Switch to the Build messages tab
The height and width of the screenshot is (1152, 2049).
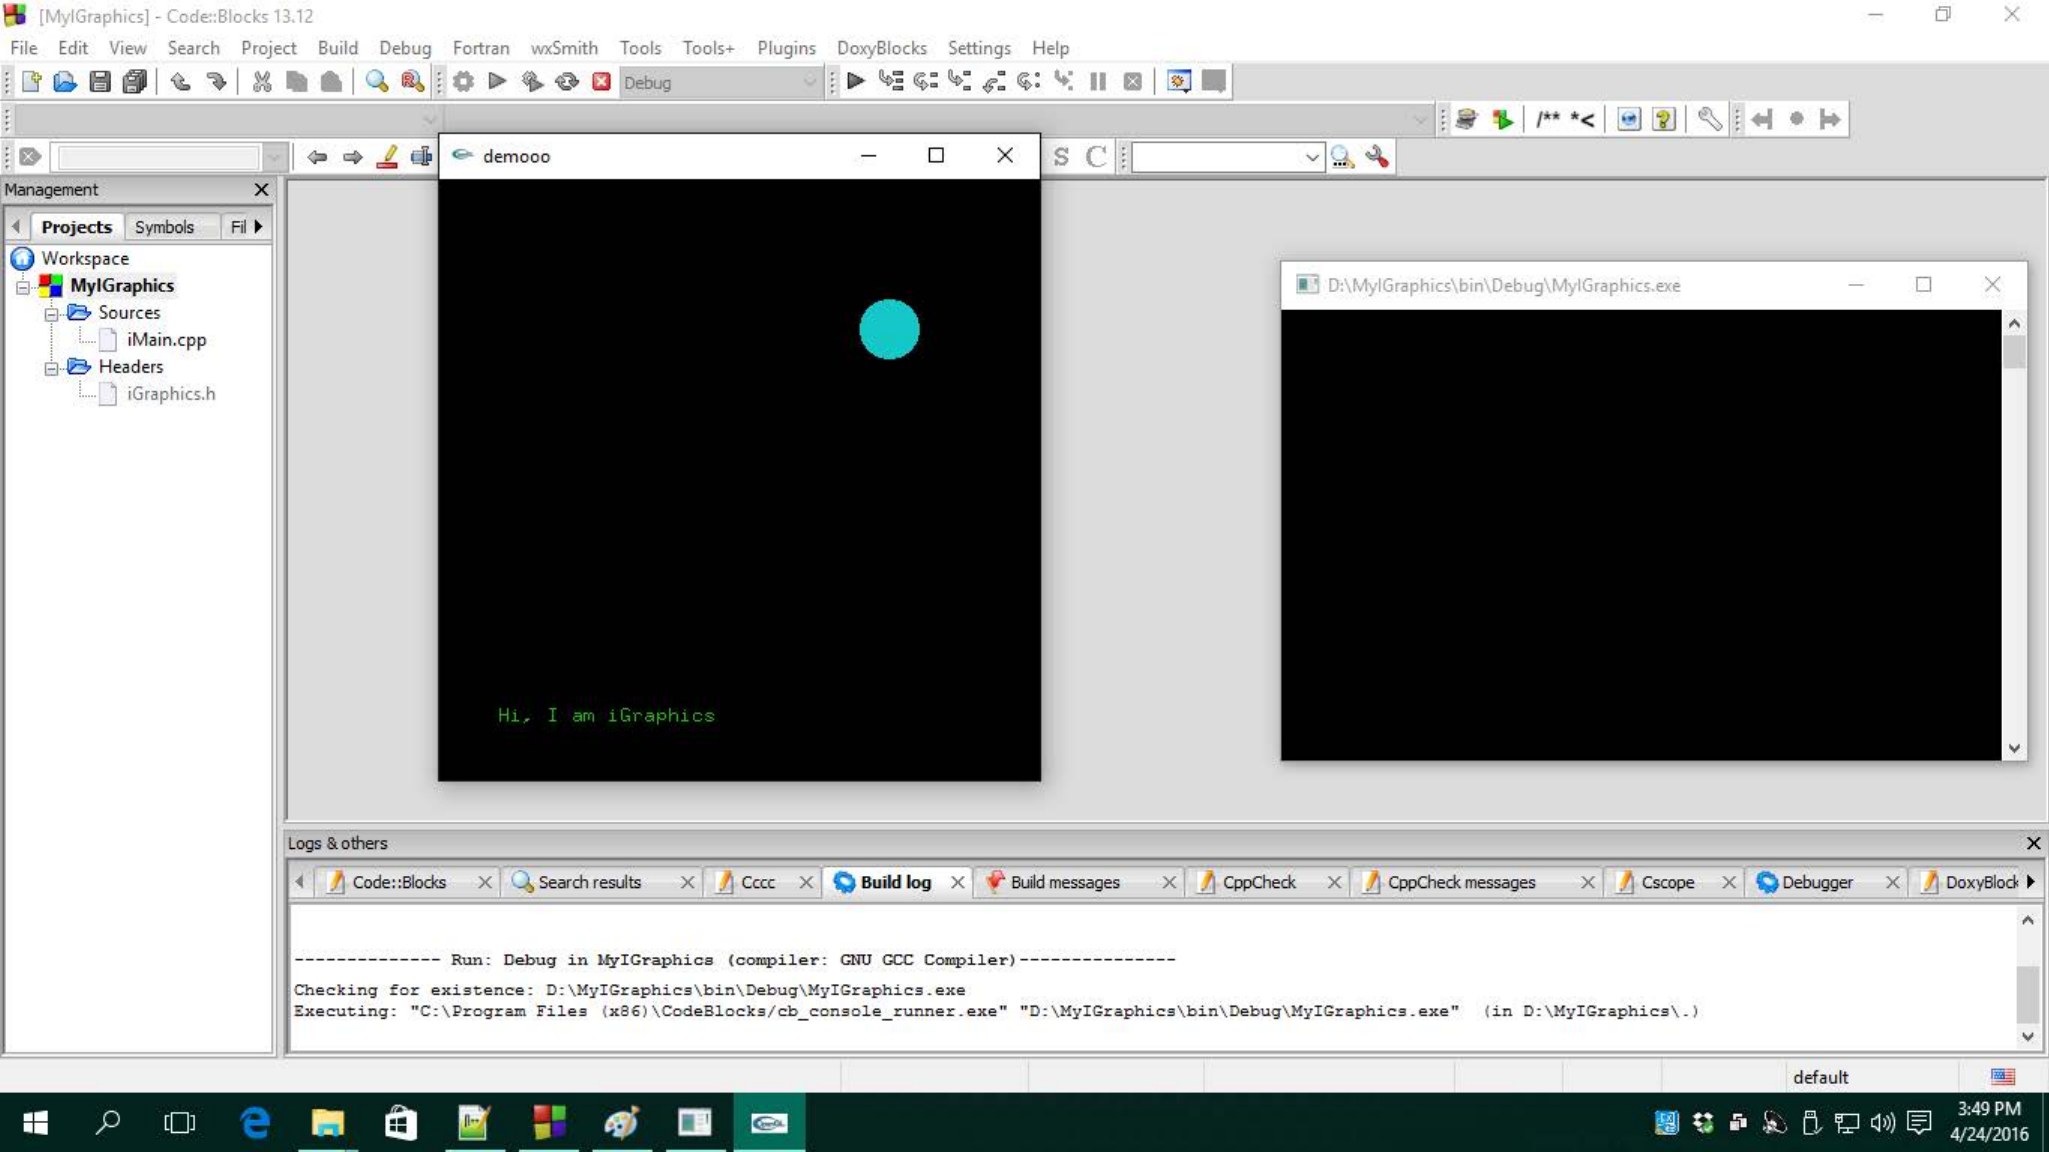tap(1064, 882)
